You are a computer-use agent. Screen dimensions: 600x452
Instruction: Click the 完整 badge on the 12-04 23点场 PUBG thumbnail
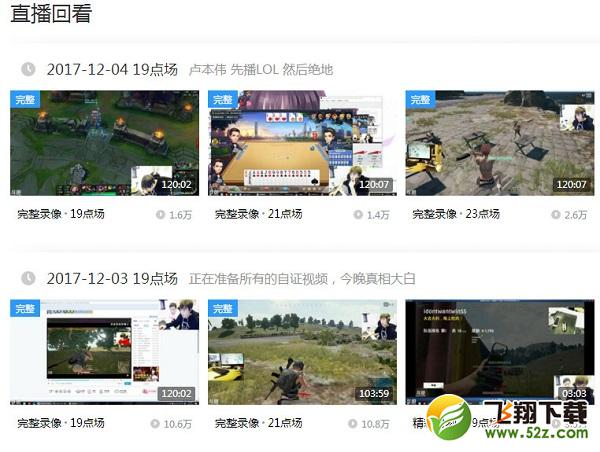click(x=421, y=100)
